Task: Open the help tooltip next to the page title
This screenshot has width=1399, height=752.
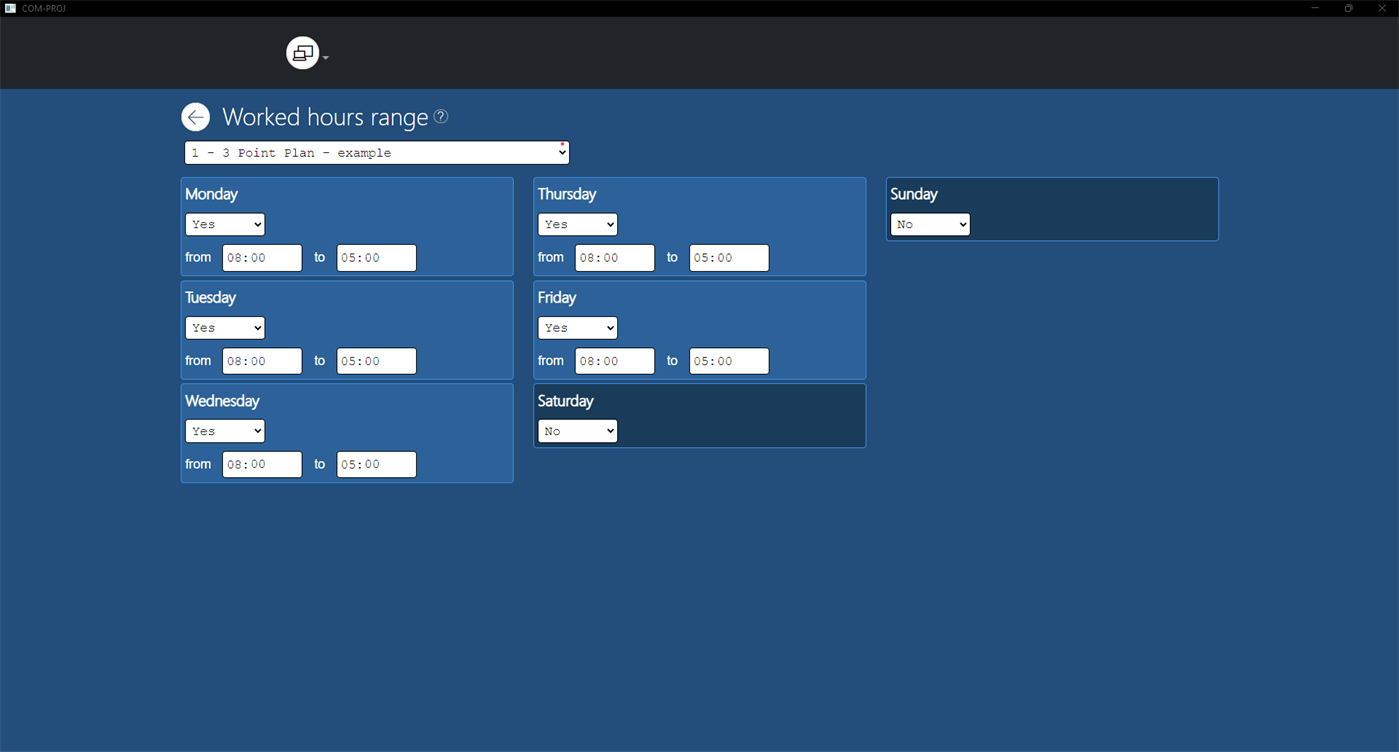Action: (440, 117)
